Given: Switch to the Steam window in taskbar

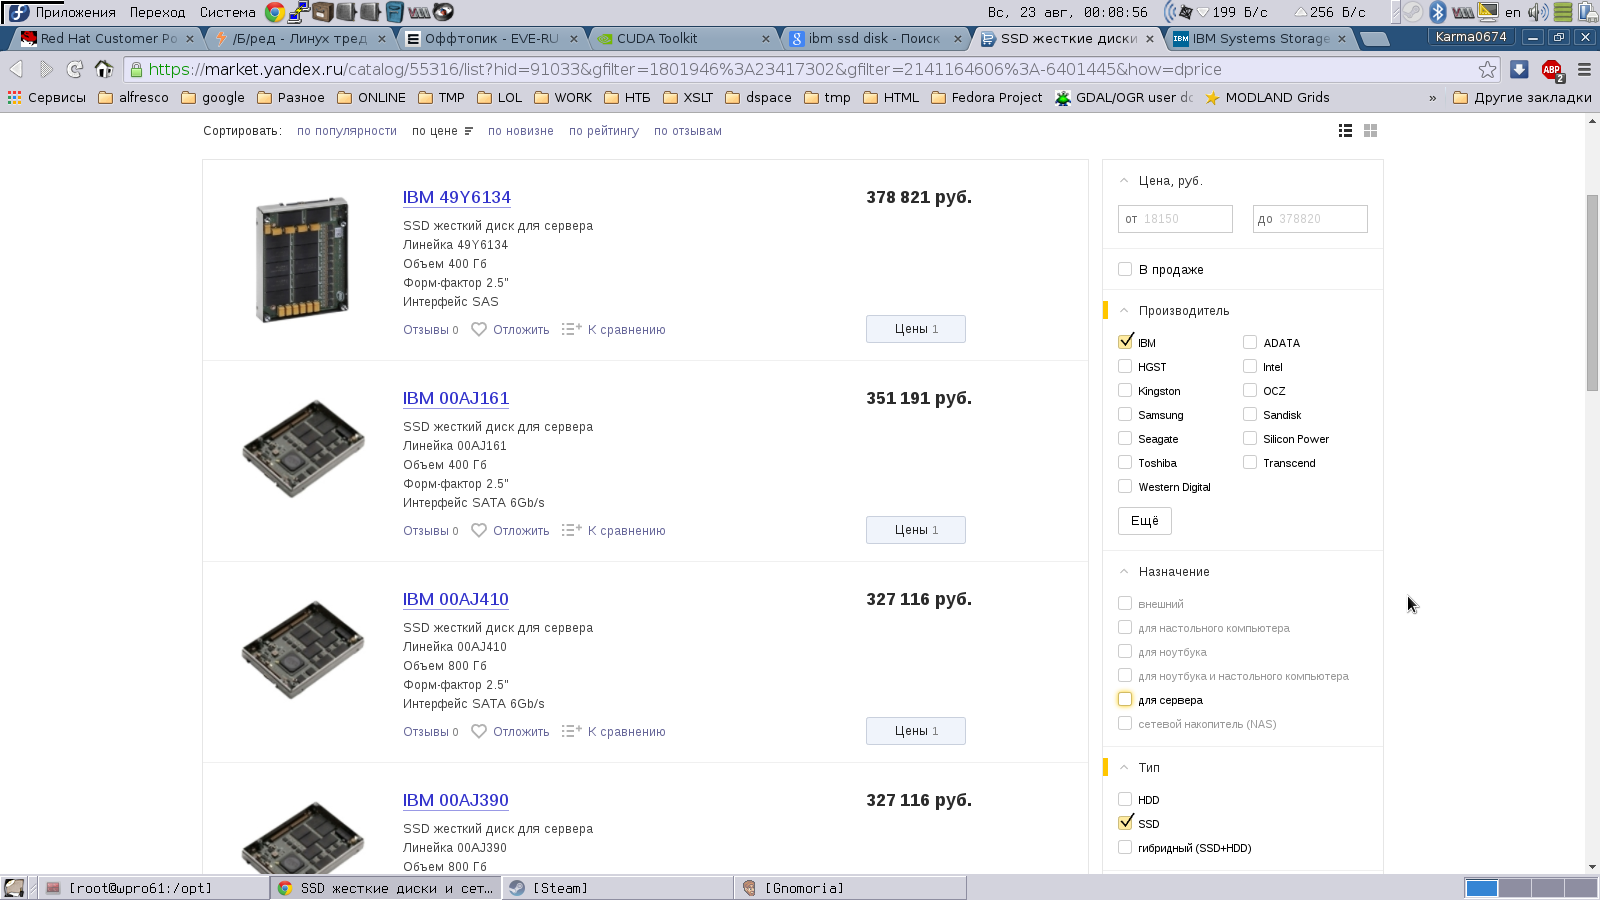Looking at the screenshot, I should [x=620, y=888].
